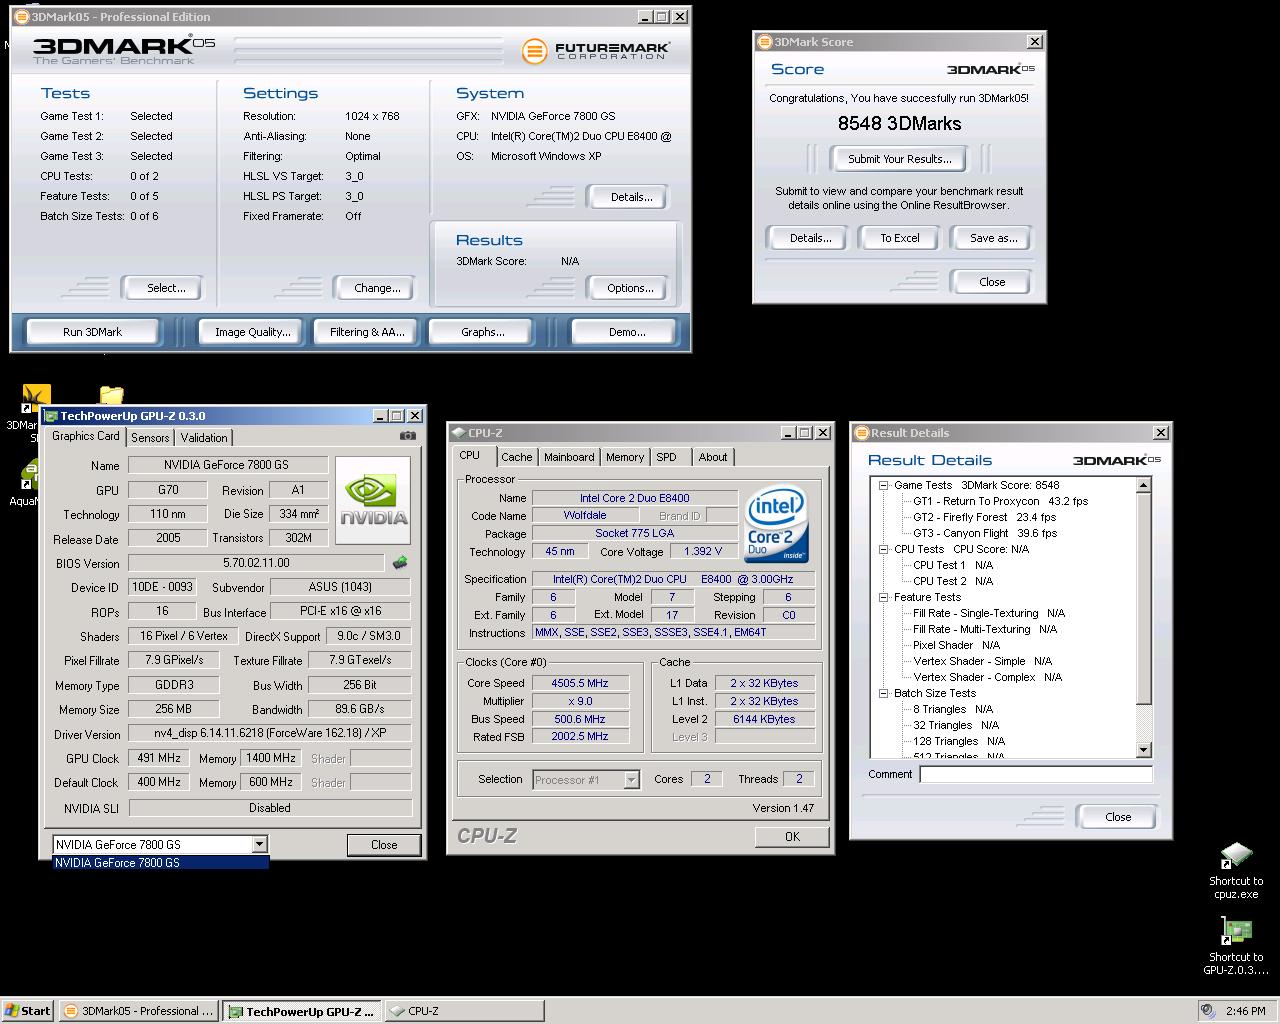This screenshot has height=1024, width=1280.
Task: Click Result Details scrollbar down arrow
Action: click(x=1143, y=750)
